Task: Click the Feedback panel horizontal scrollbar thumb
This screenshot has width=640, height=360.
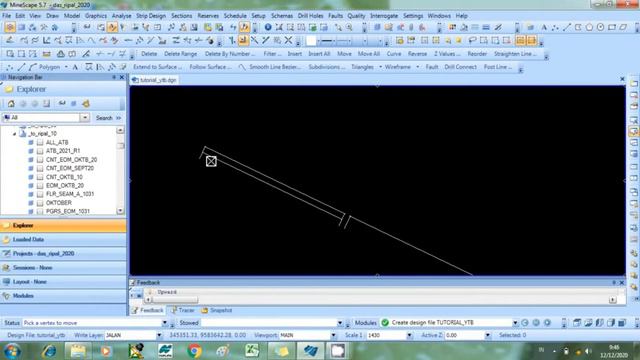Action: 175,300
